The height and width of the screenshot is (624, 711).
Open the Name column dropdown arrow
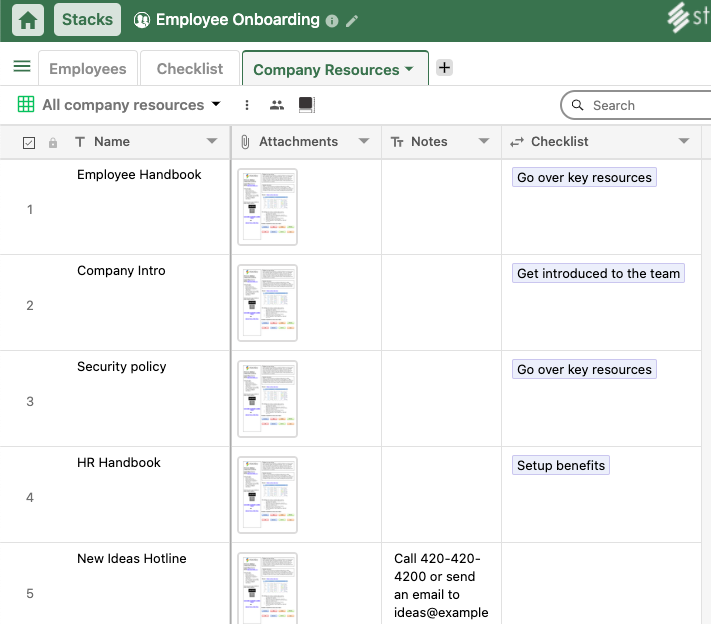click(212, 142)
